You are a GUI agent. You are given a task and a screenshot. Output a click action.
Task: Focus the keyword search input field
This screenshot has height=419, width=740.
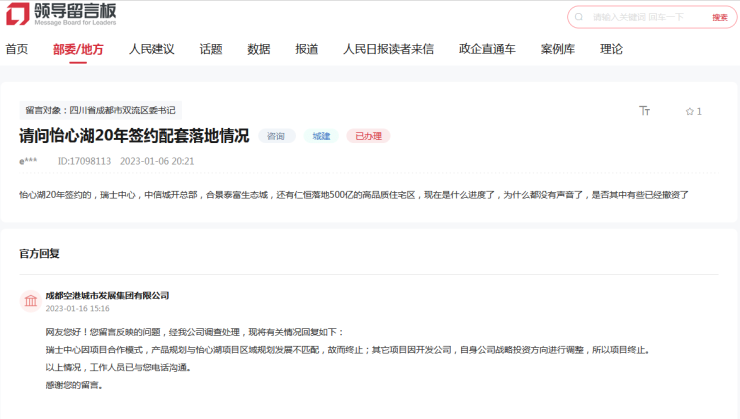(x=645, y=17)
